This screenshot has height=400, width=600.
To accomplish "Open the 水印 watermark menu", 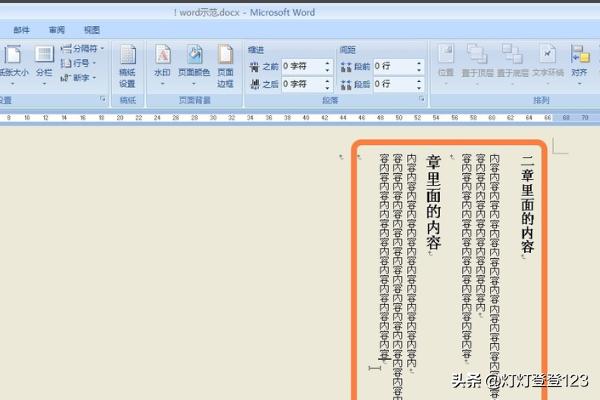I will [163, 65].
